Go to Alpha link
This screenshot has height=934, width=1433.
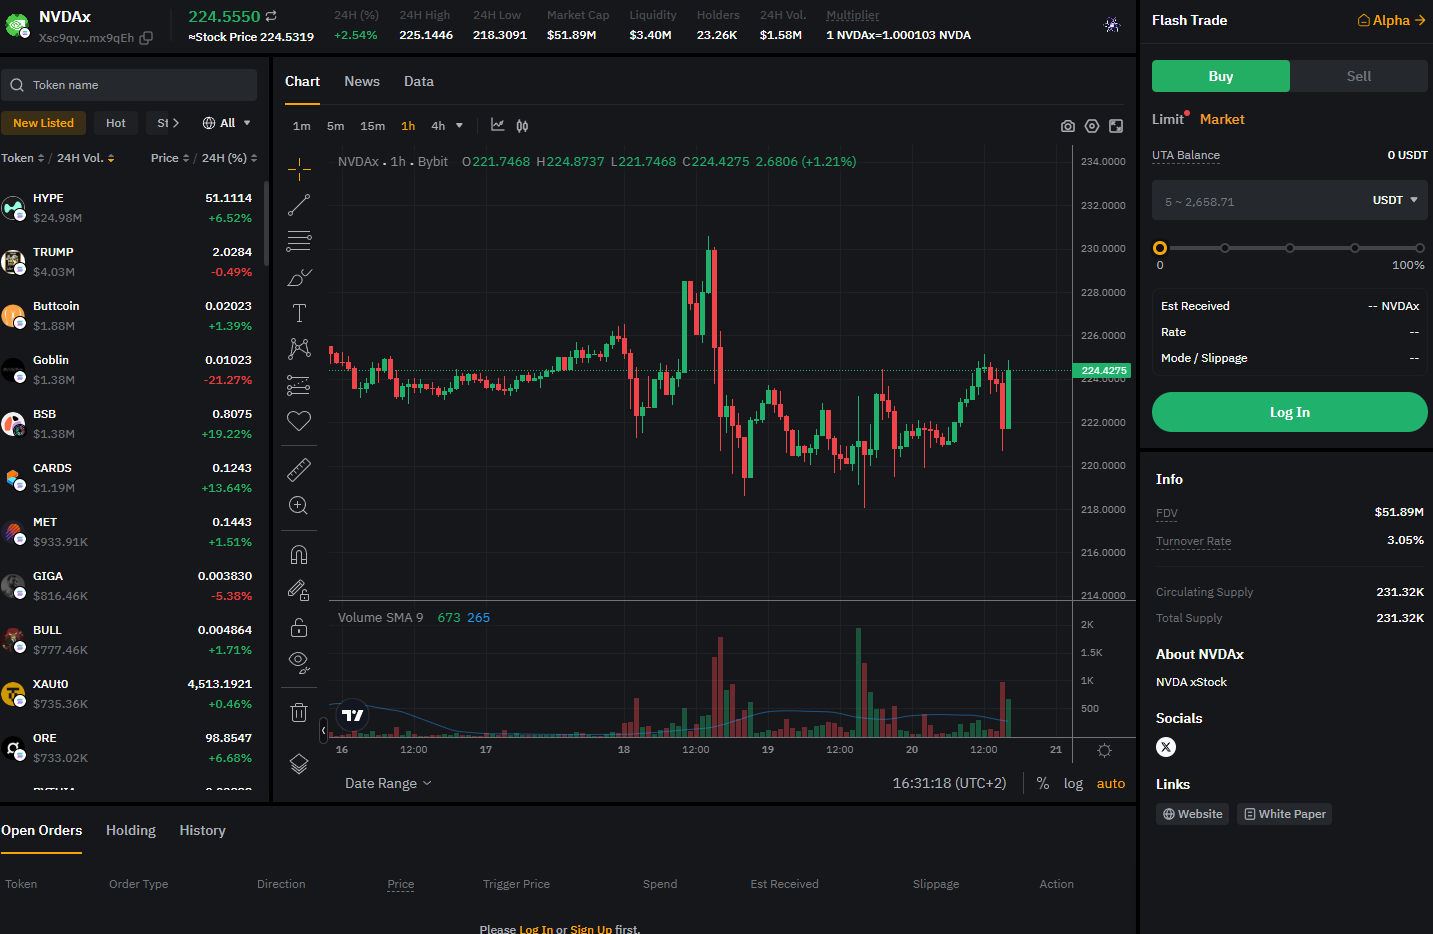pyautogui.click(x=1392, y=20)
